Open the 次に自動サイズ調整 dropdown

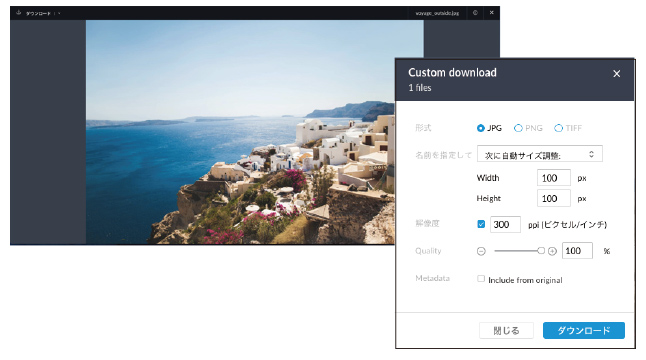540,154
